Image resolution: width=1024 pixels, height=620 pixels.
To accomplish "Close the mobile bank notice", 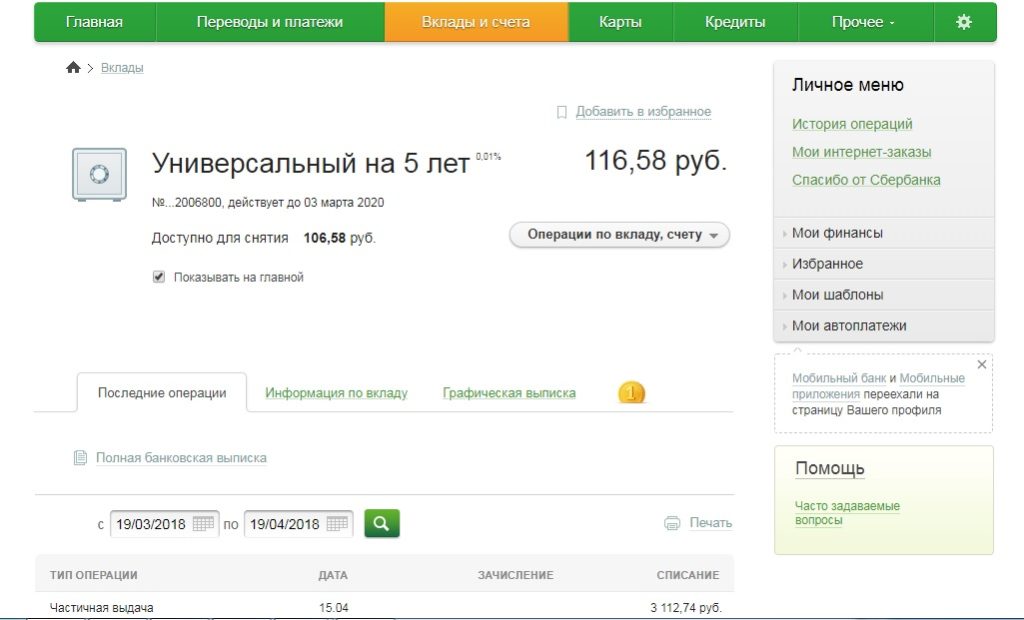I will click(981, 365).
